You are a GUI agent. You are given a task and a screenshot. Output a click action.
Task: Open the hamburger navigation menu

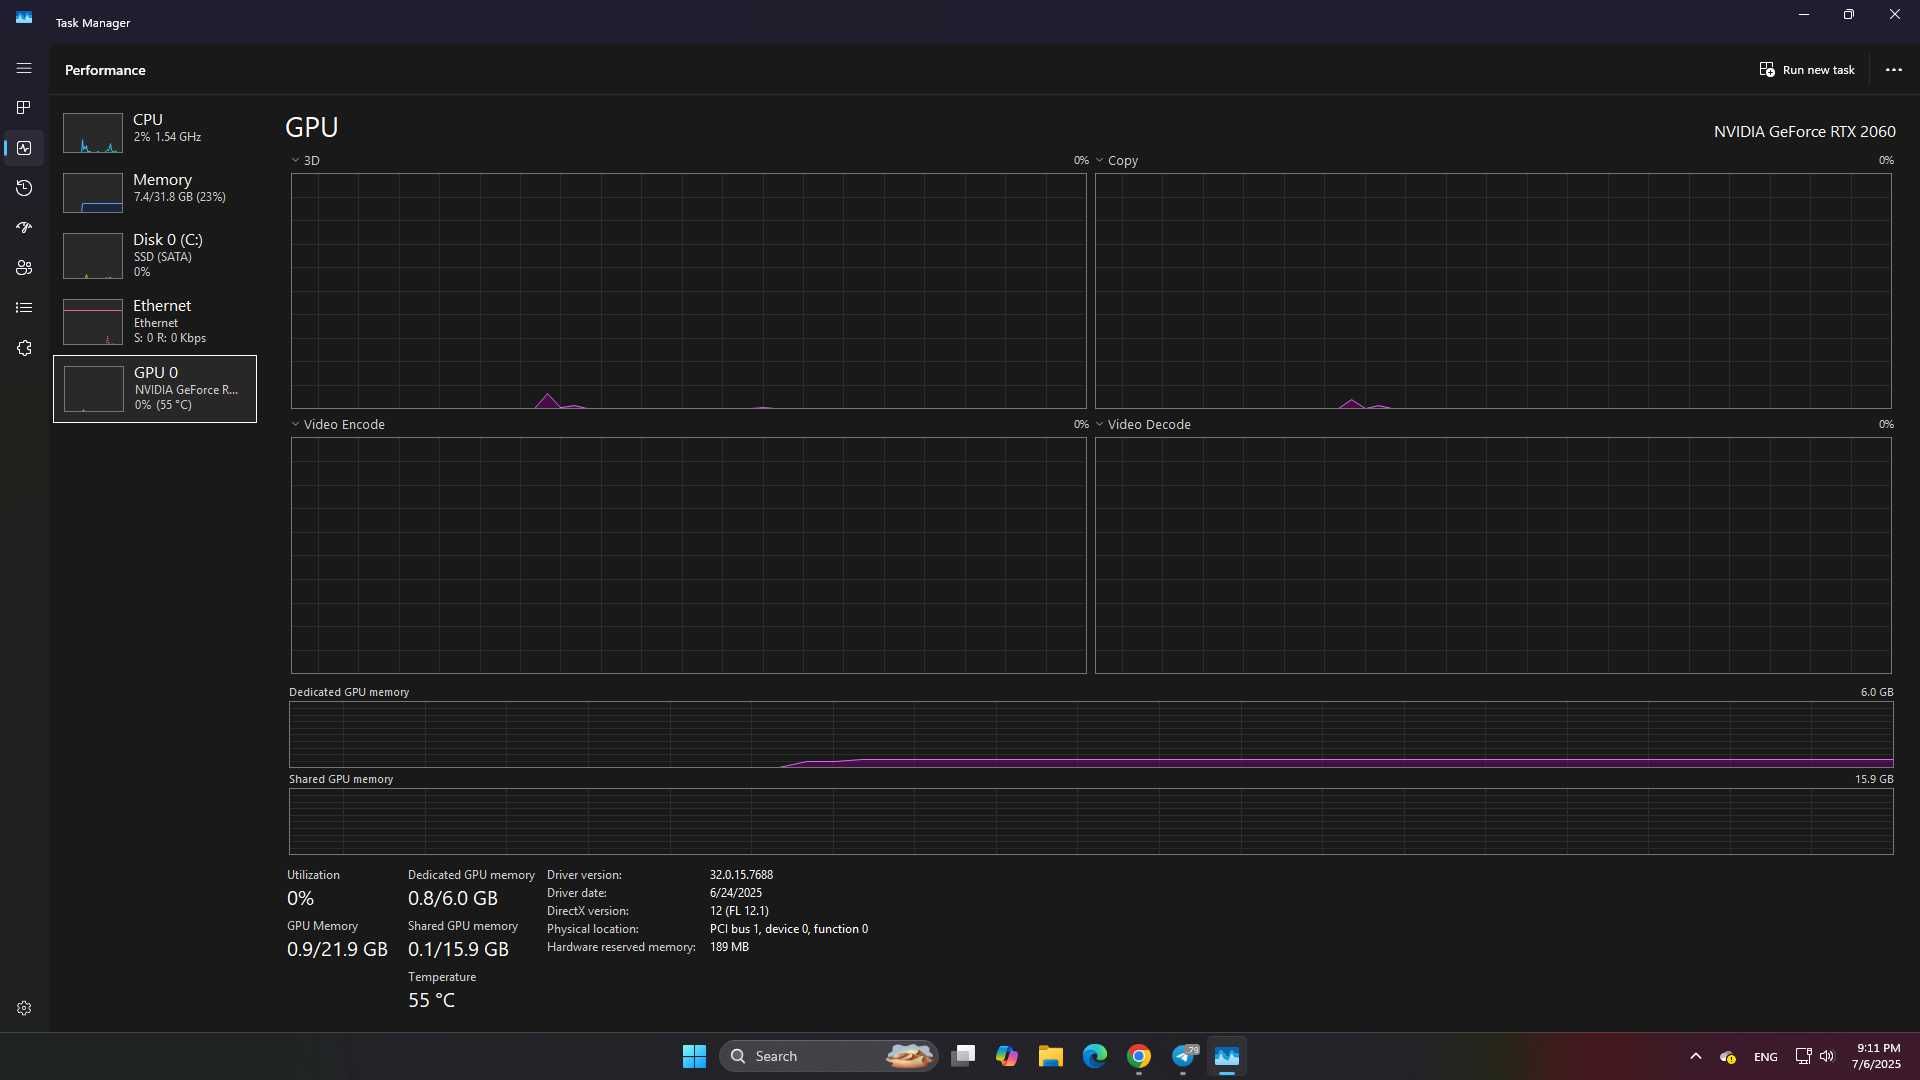tap(24, 68)
